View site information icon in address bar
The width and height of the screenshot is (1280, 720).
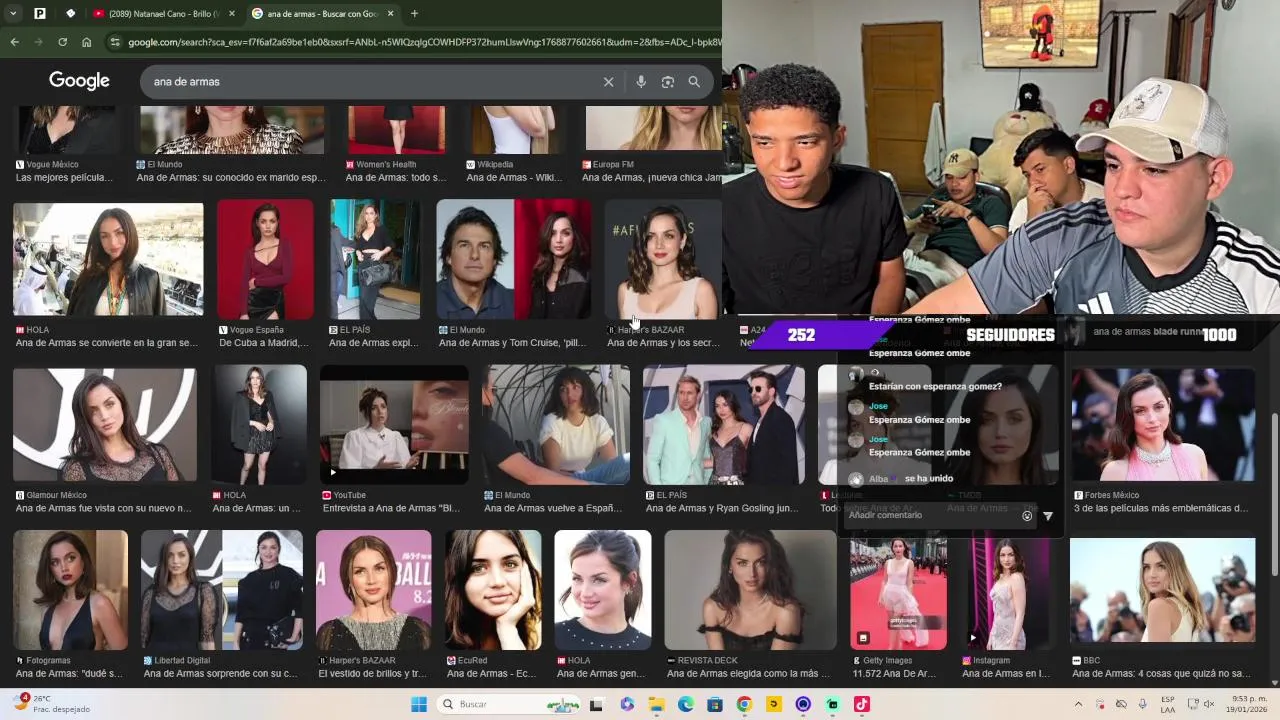coord(115,42)
